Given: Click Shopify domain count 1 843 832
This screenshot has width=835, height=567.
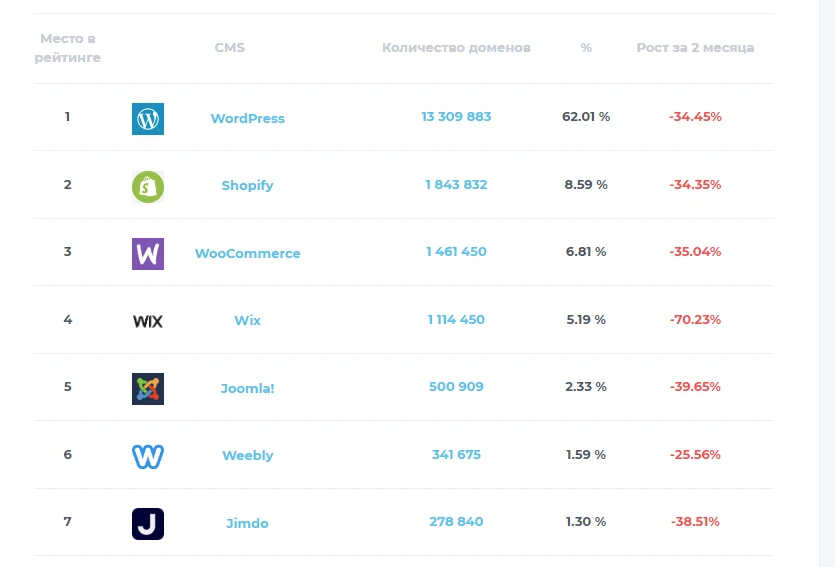Looking at the screenshot, I should [456, 185].
